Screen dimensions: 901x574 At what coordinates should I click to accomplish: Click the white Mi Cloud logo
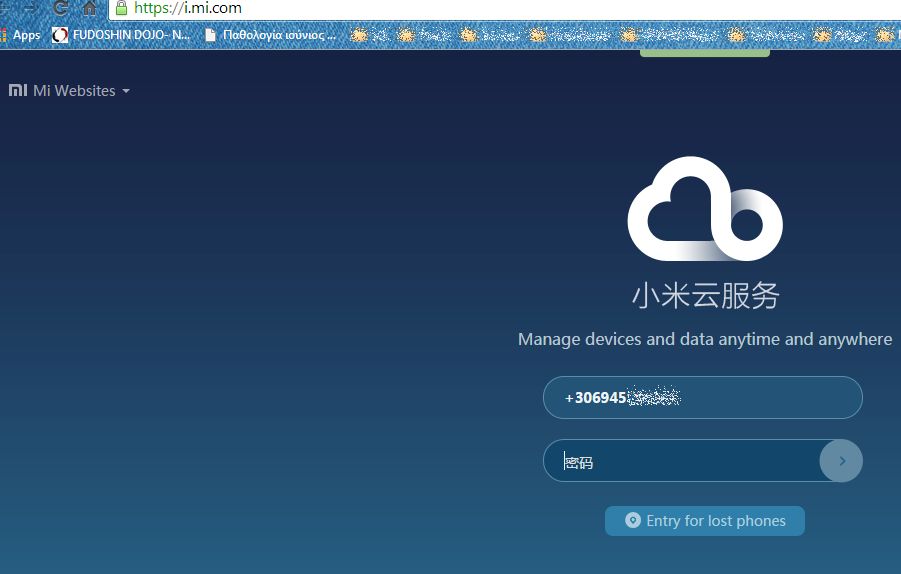coord(705,209)
